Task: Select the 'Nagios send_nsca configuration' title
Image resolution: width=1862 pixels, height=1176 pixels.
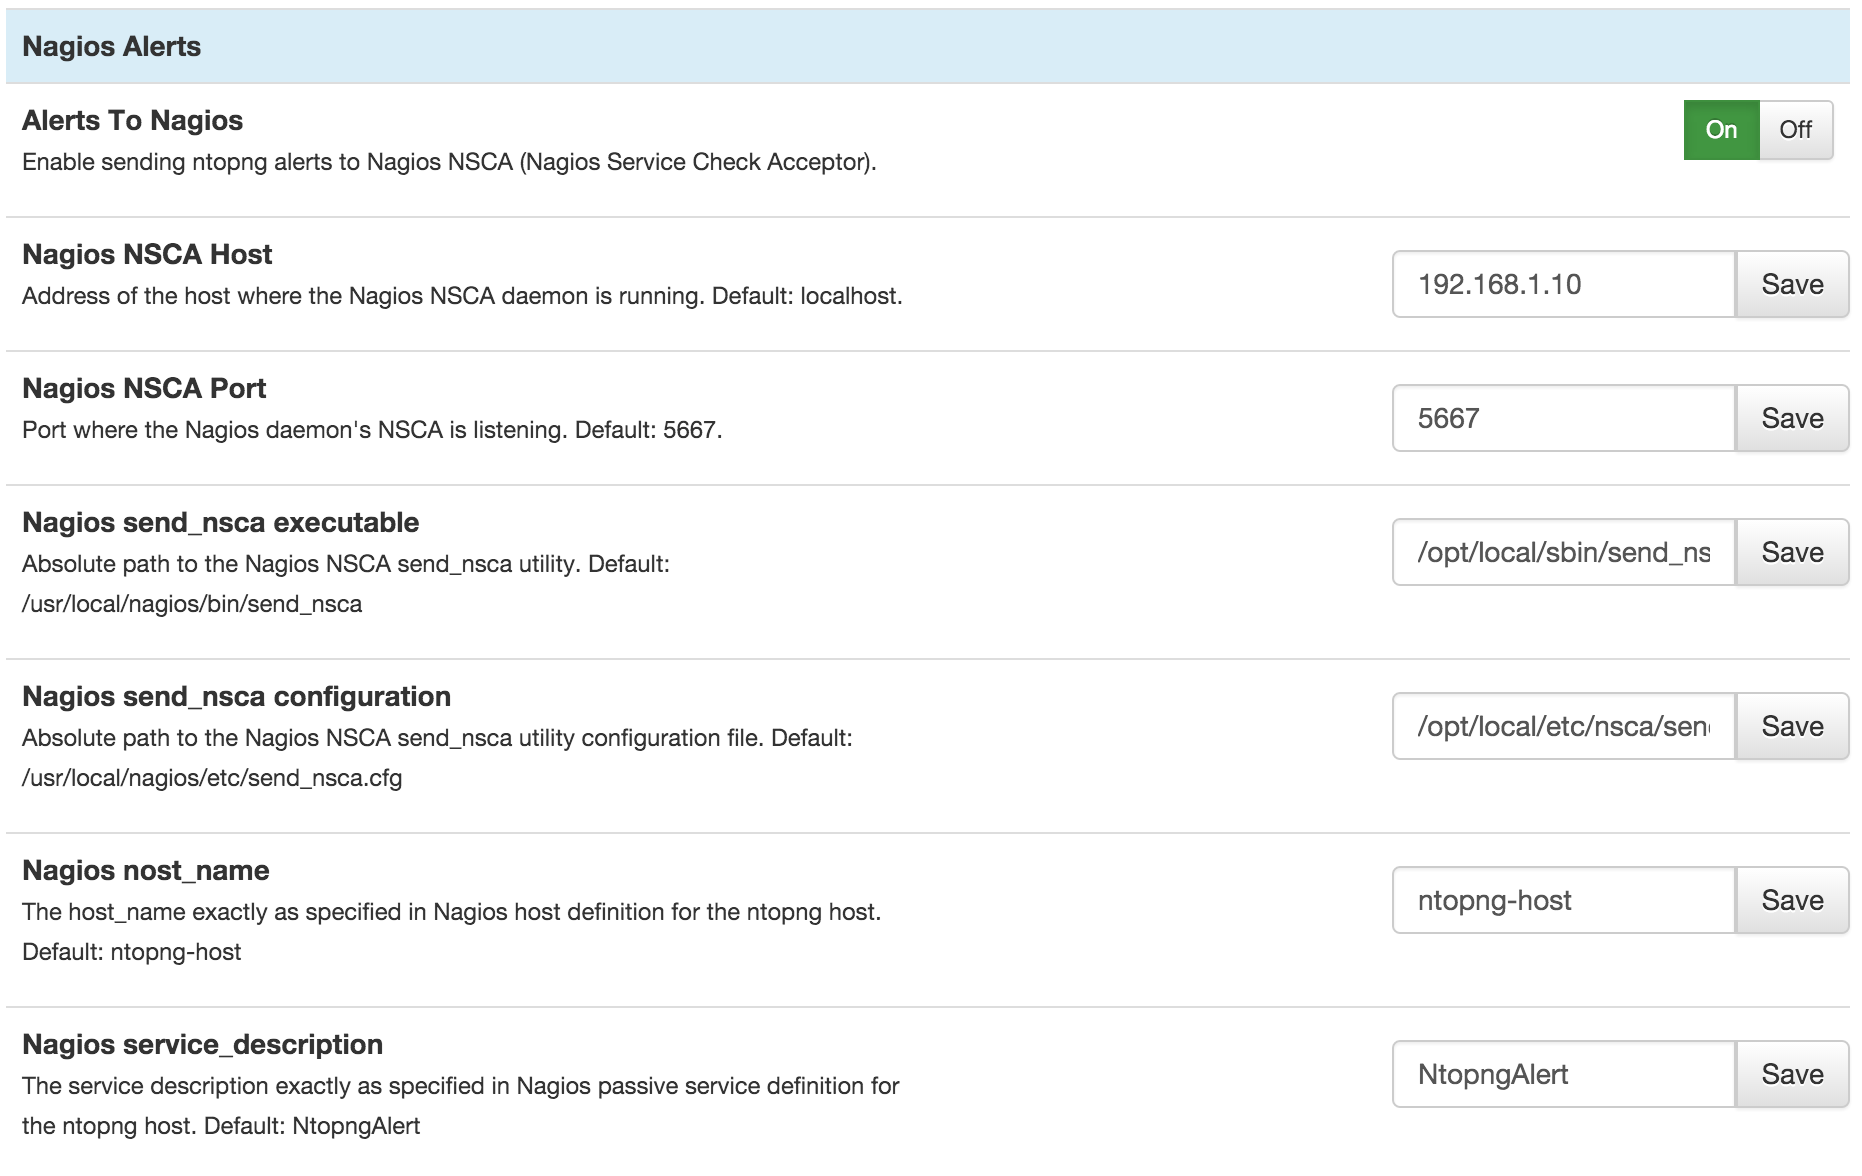Action: (x=236, y=696)
